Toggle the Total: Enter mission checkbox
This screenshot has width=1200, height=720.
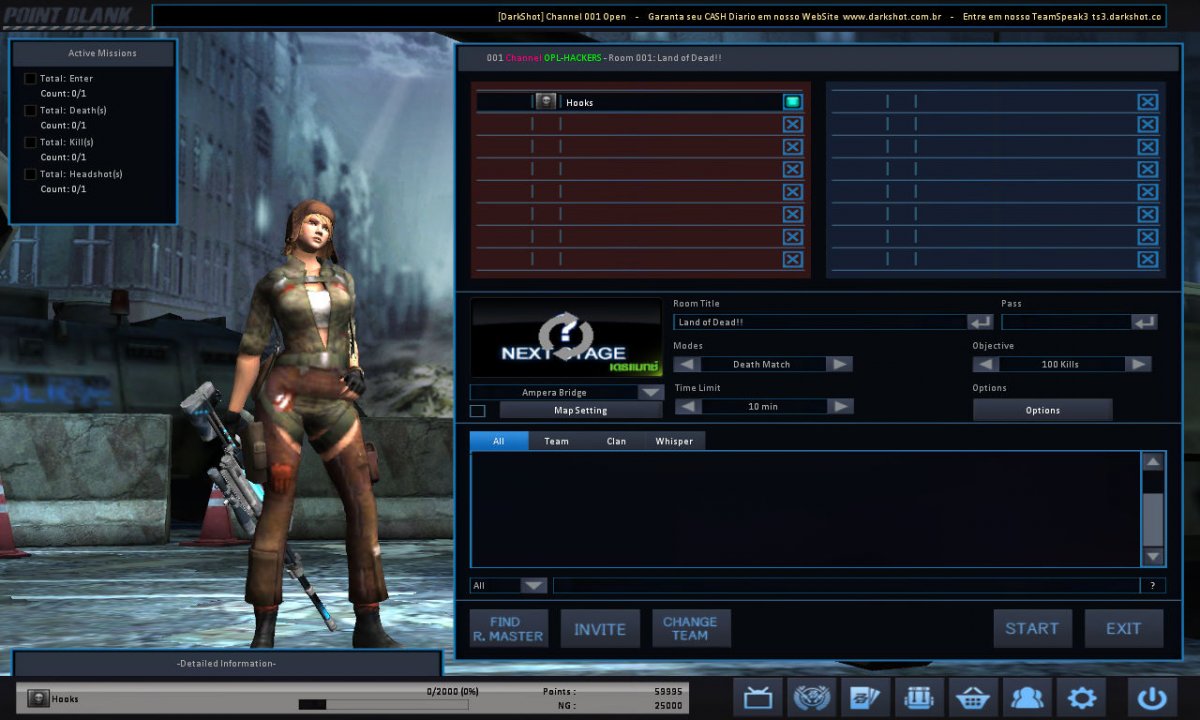point(30,78)
